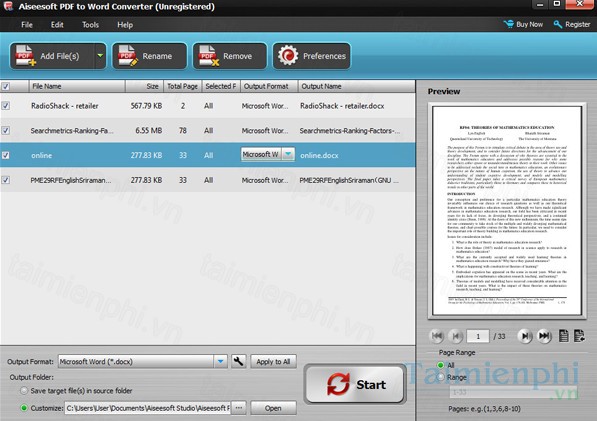Image resolution: width=597 pixels, height=421 pixels.
Task: Click the Selected F column header
Action: tap(220, 86)
